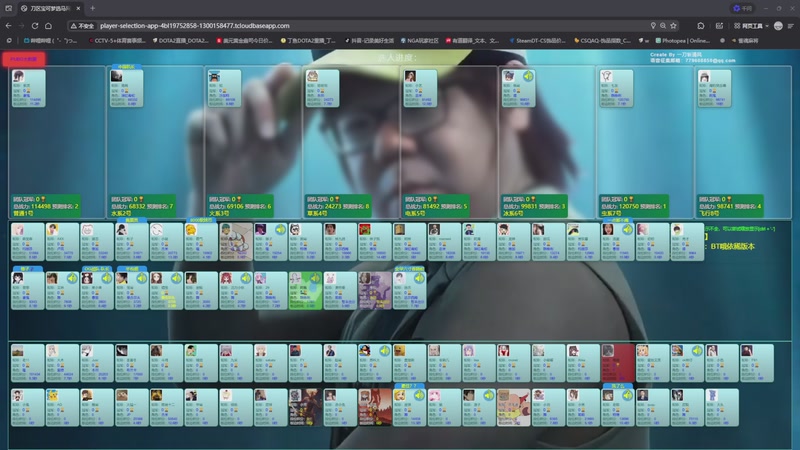The height and width of the screenshot is (450, 800).
Task: Select the captain card in 普通1号 team panel
Action: [29, 88]
